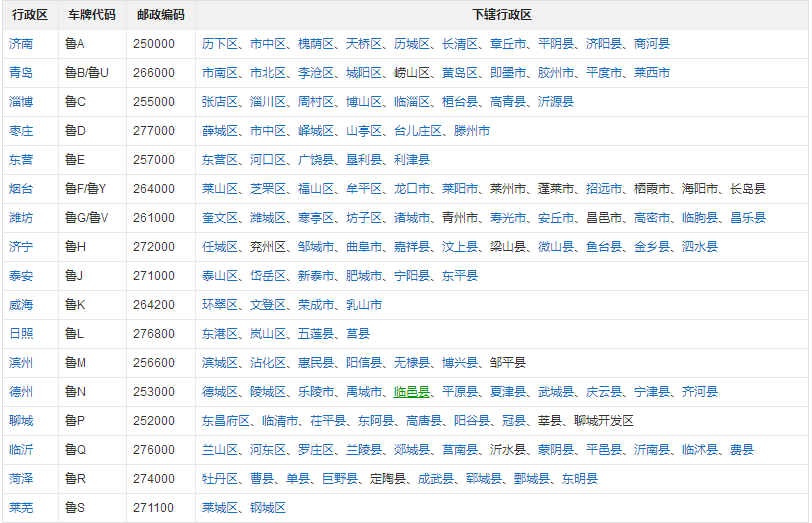Image resolution: width=812 pixels, height=523 pixels.
Task: Click the highlighted 临邑县 link
Action: (x=412, y=392)
